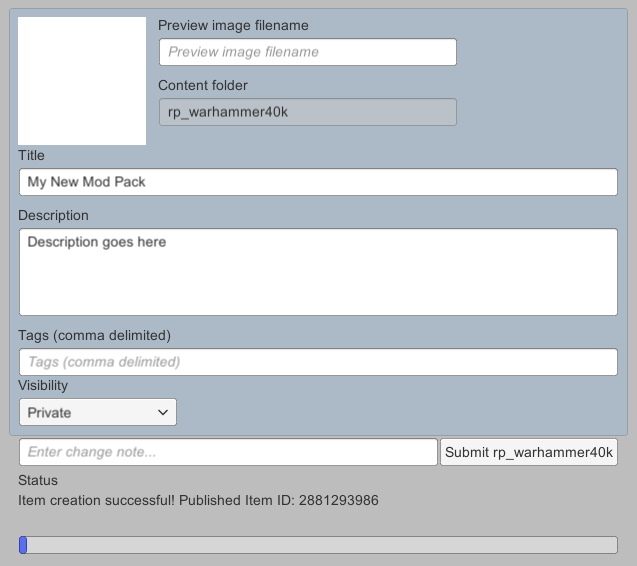Click the upload progress bar track
The width and height of the screenshot is (637, 566).
click(320, 545)
